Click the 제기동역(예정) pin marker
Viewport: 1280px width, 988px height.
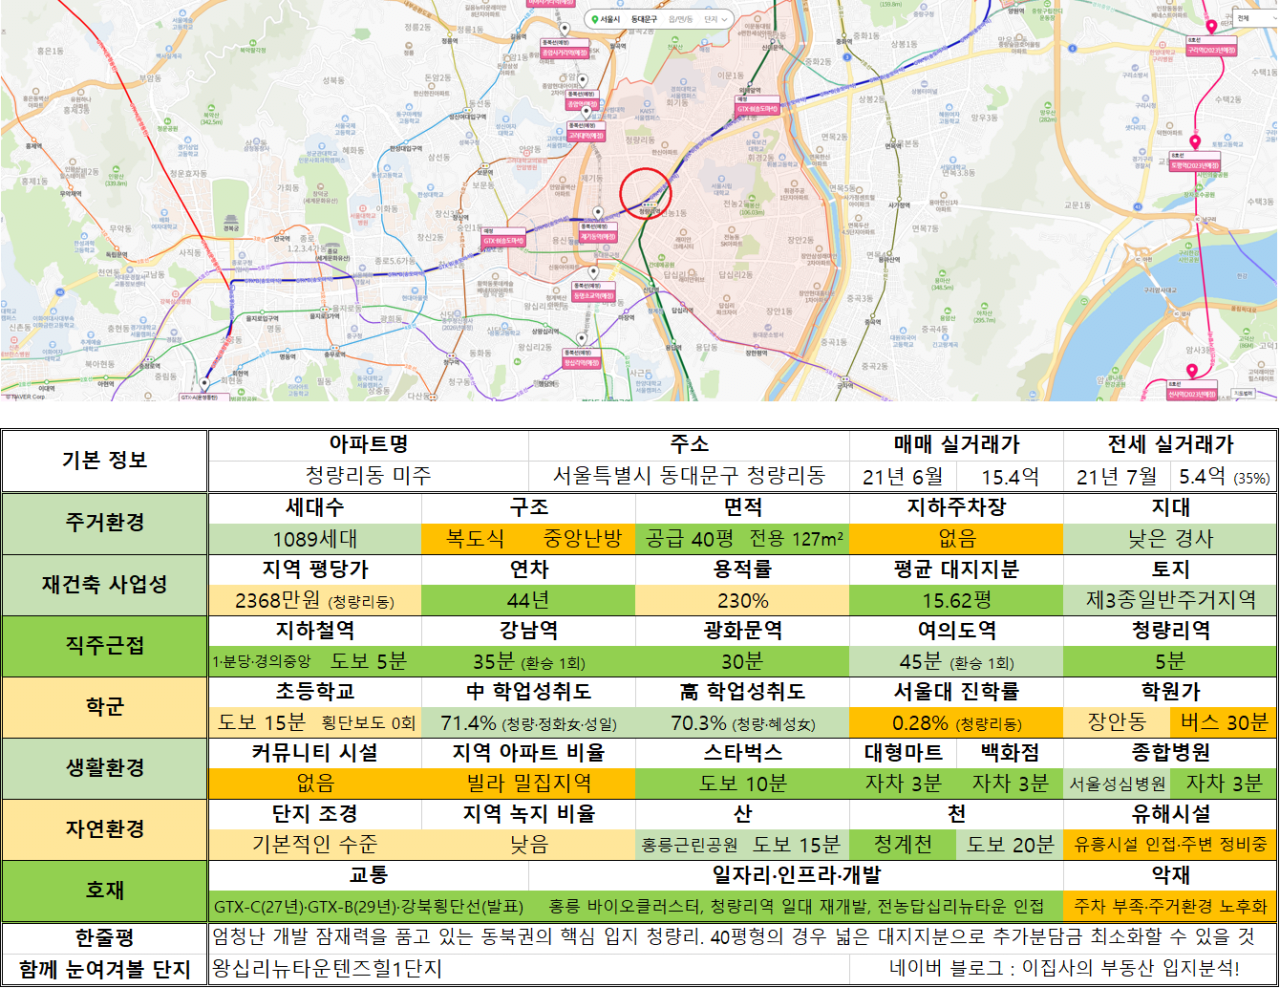598,212
